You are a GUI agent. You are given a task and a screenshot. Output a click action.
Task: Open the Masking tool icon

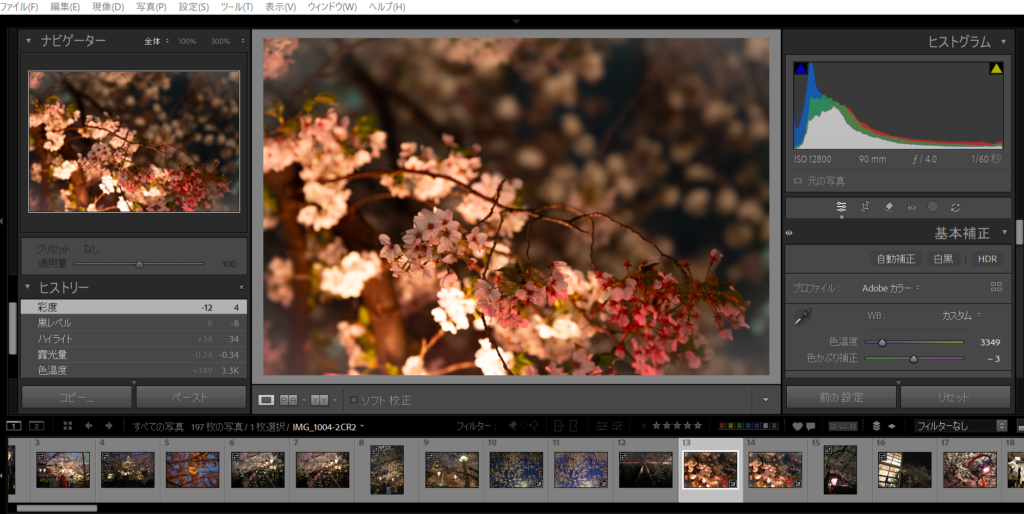[933, 207]
